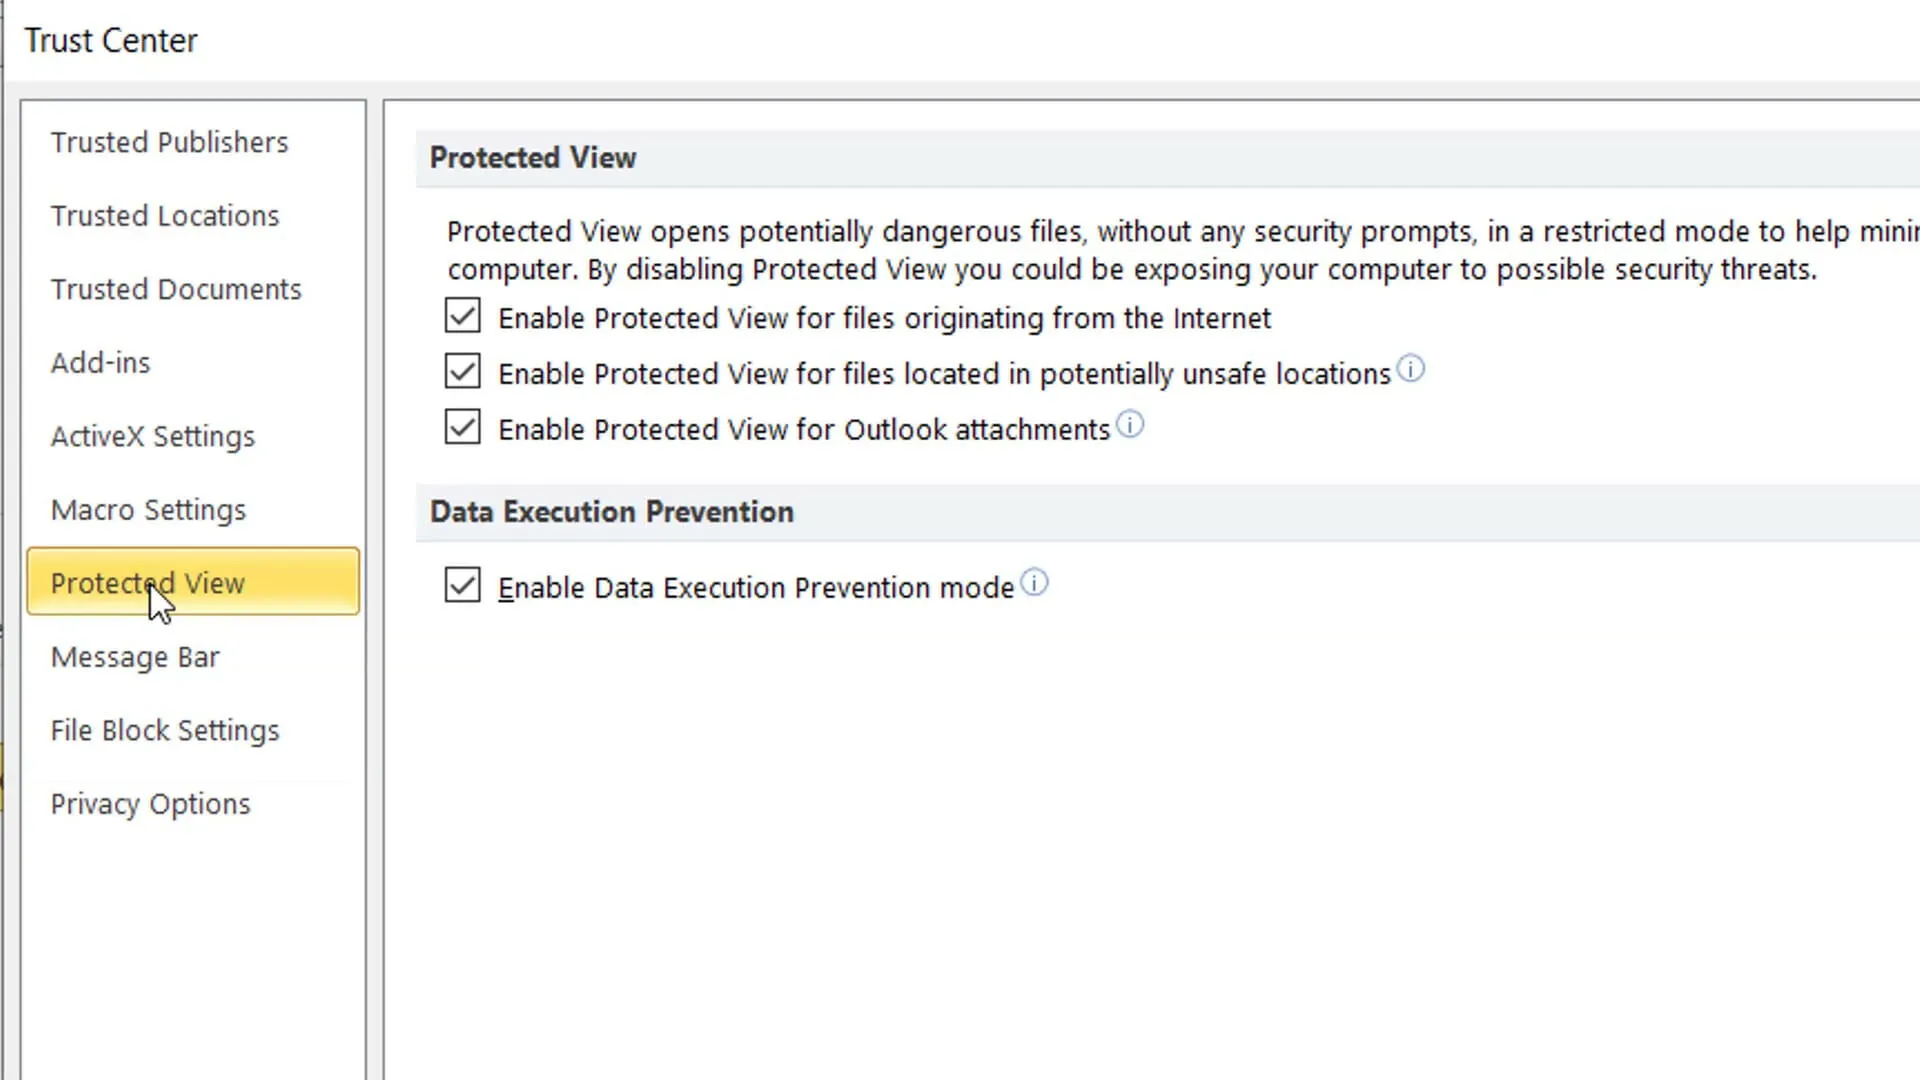Open Trusted Publishers section
The height and width of the screenshot is (1080, 1920).
coord(169,143)
